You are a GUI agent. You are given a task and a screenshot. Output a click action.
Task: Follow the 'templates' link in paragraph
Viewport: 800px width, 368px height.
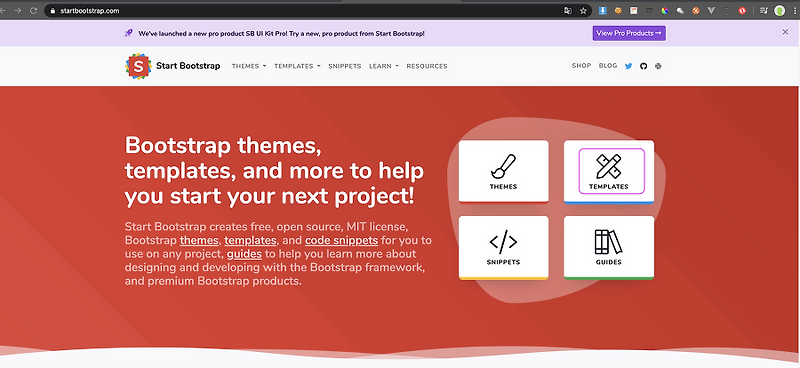click(250, 240)
